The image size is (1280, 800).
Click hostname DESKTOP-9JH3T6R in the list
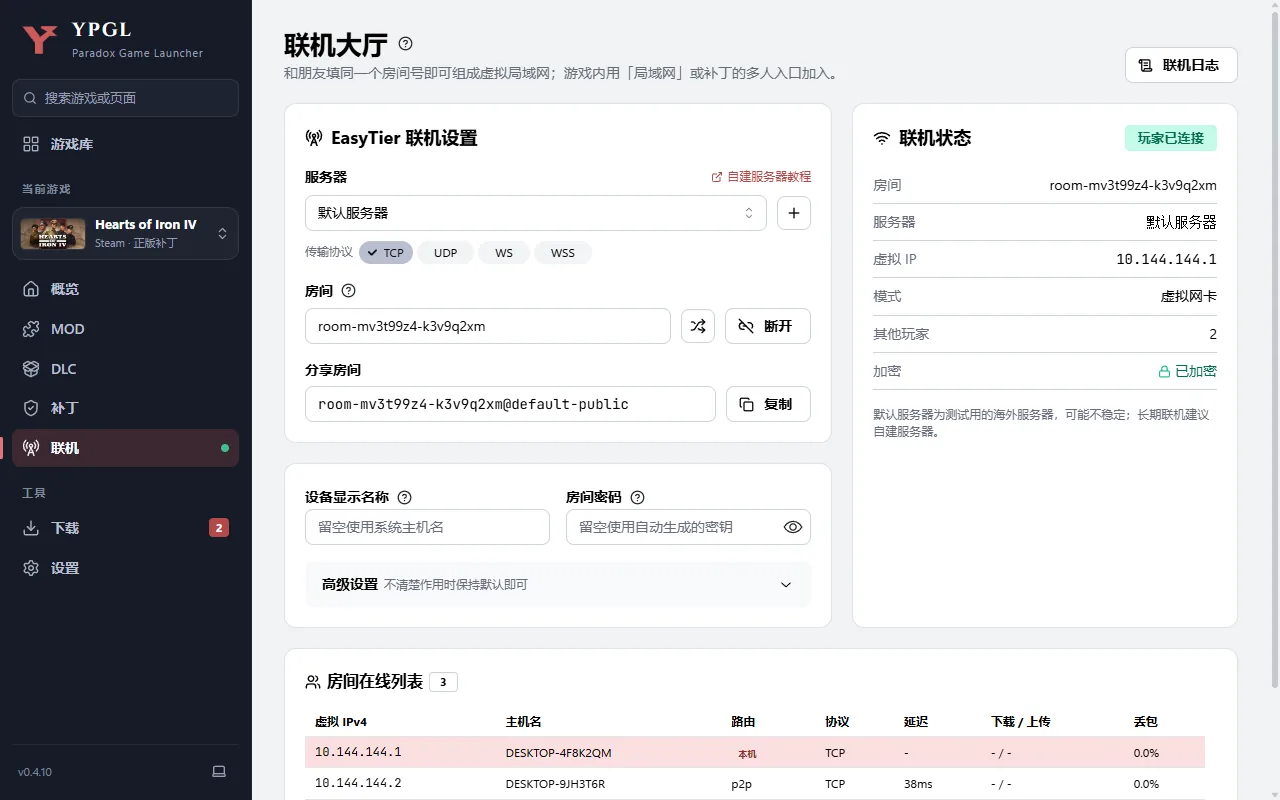click(x=555, y=784)
